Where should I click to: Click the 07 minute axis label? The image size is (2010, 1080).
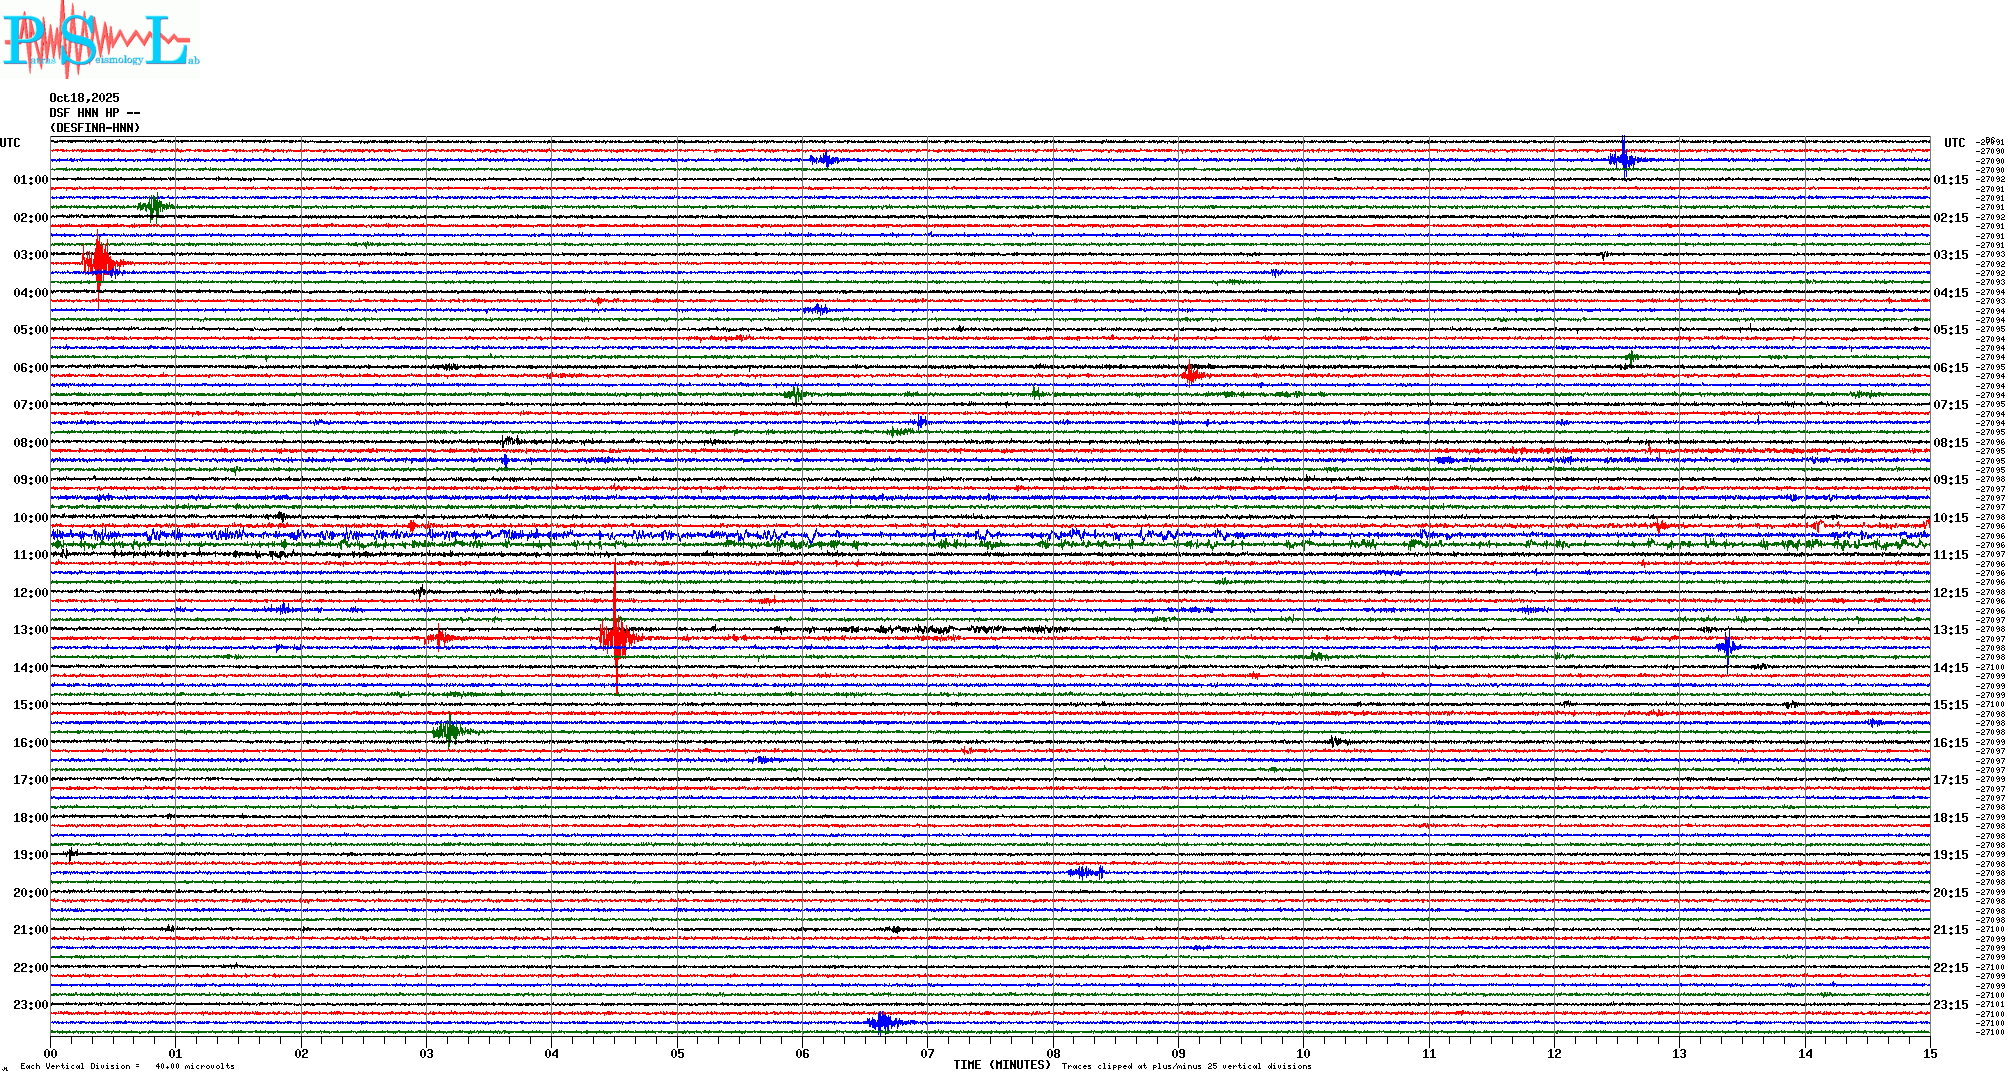pos(927,1053)
